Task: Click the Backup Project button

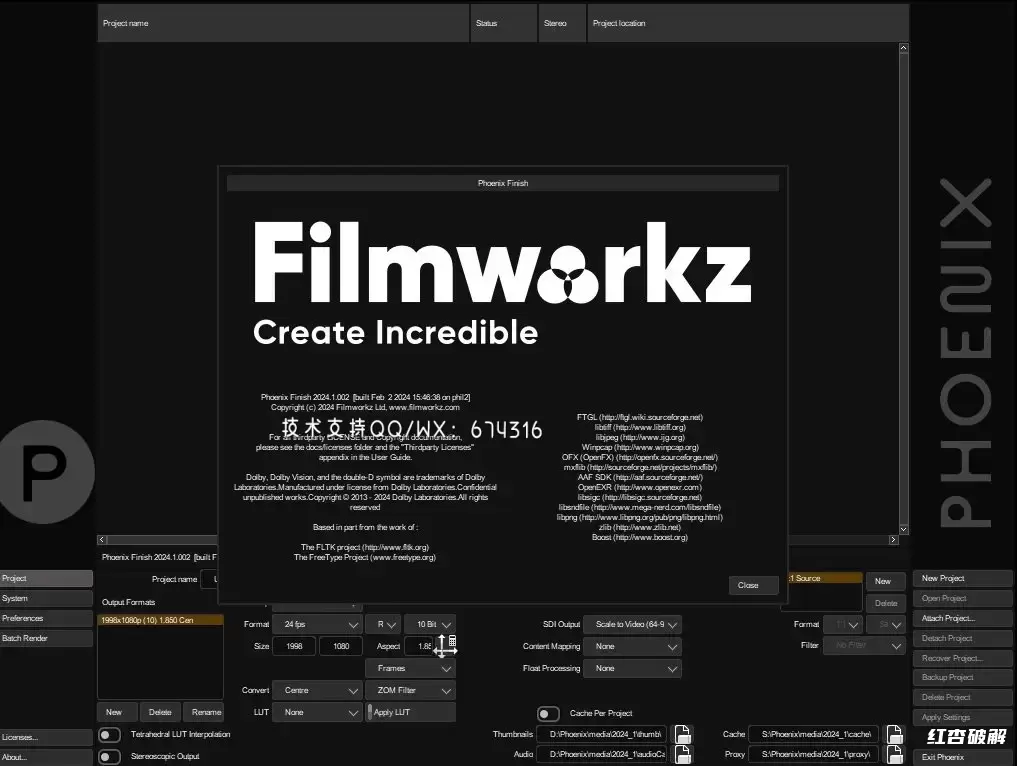Action: coord(963,678)
